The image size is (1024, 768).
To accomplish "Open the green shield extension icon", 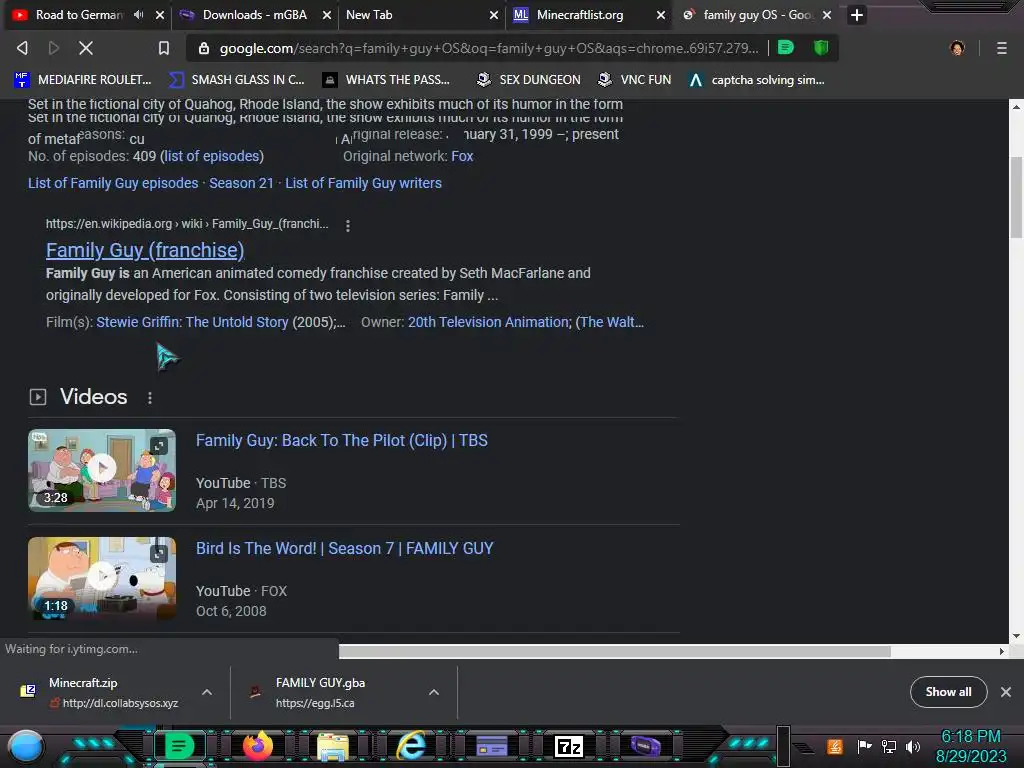I will 821,47.
